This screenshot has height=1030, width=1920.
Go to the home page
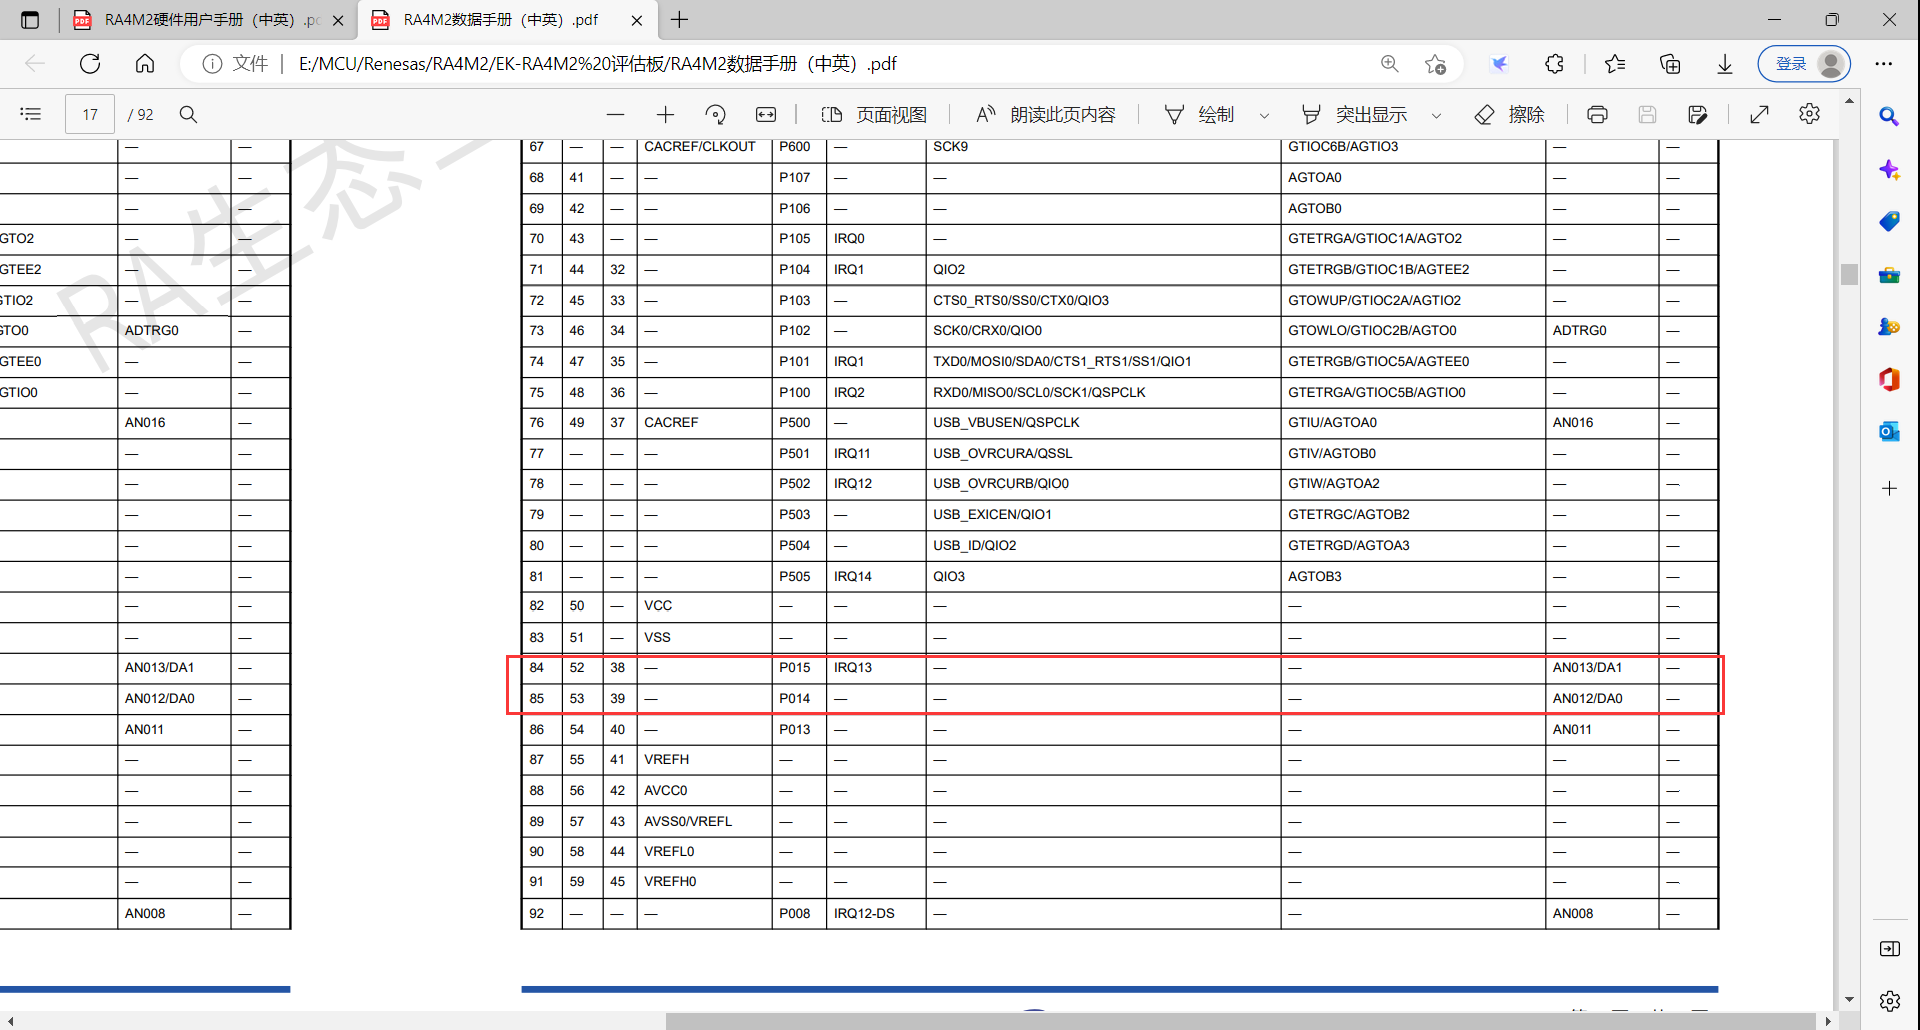(145, 64)
